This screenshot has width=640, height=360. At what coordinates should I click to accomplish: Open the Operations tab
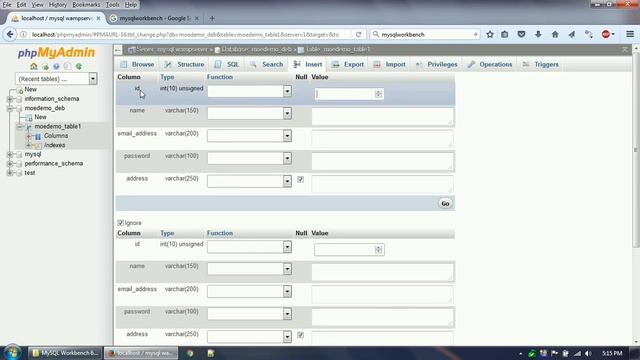click(490, 64)
